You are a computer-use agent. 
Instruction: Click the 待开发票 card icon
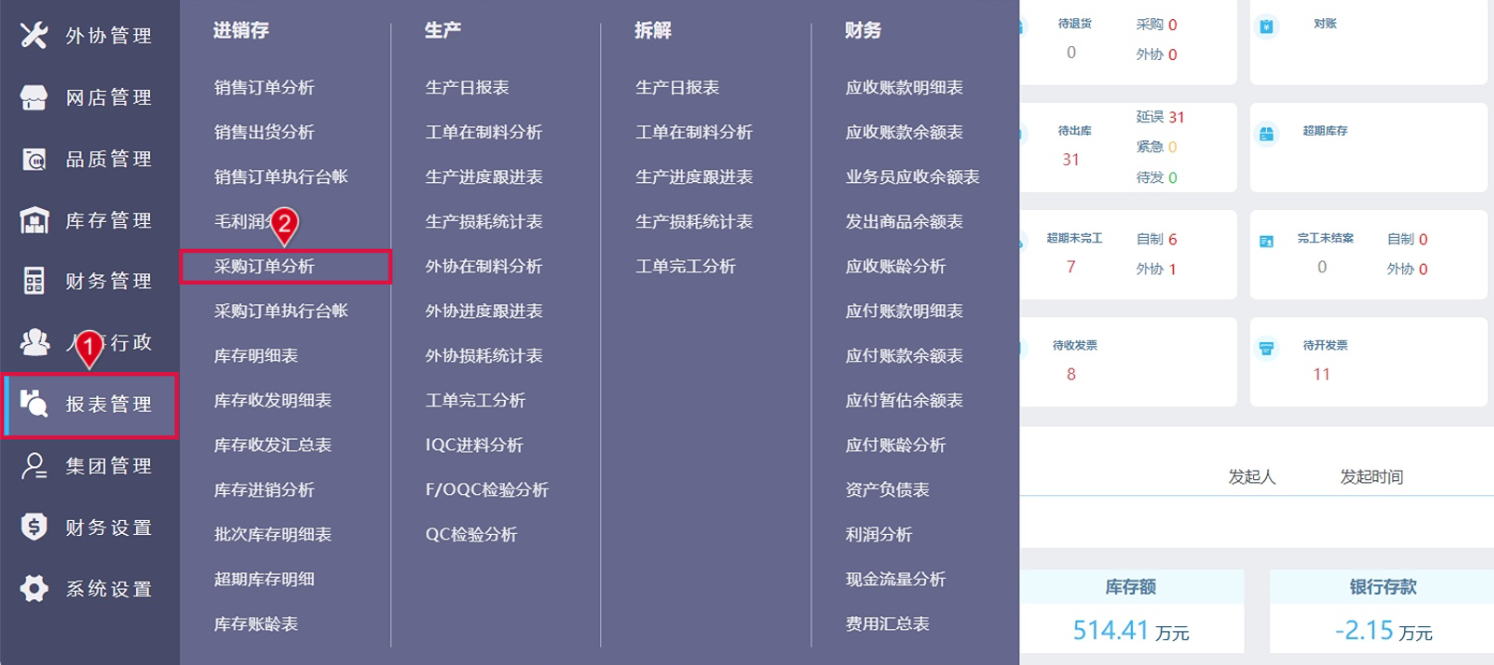click(x=1267, y=348)
